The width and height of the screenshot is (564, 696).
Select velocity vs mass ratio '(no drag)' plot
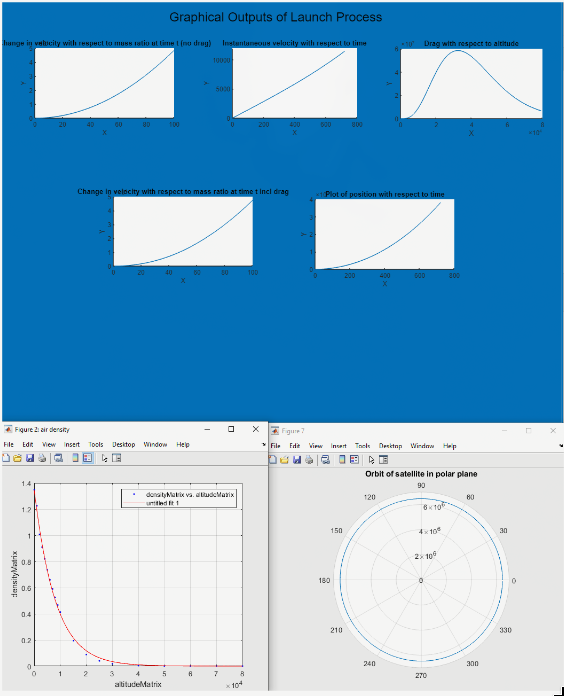click(104, 83)
